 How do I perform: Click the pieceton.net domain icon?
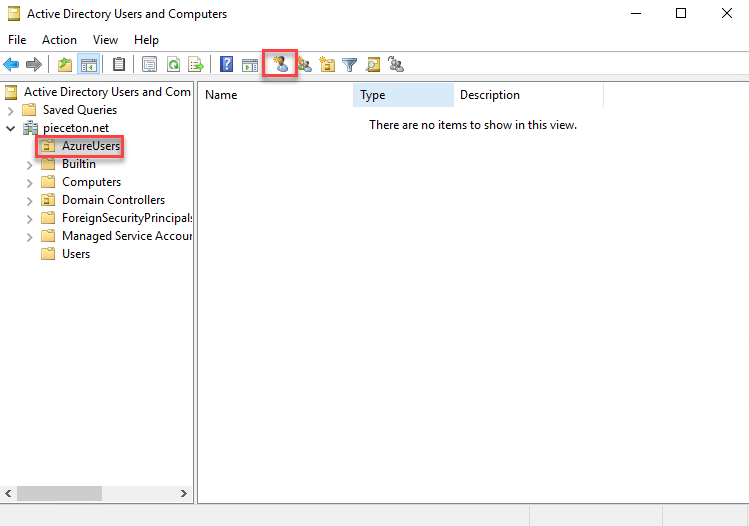tap(30, 128)
